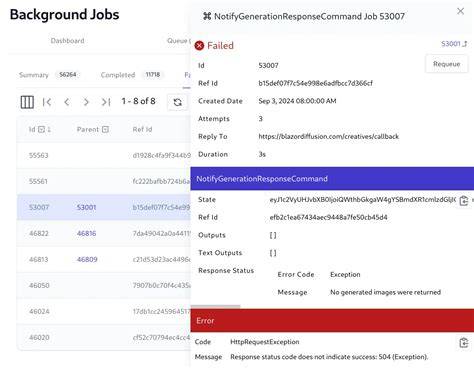Click Ref Id starting with c21d53d23ac
This screenshot has width=474, height=369.
coord(161,259)
